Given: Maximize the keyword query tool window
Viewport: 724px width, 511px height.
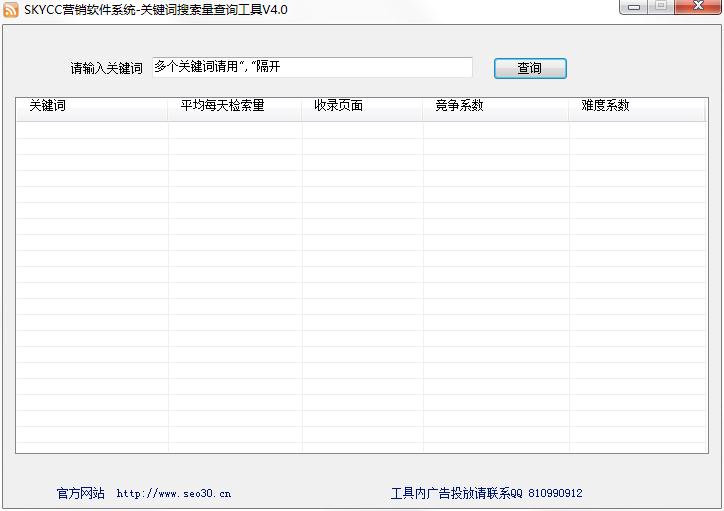Looking at the screenshot, I should tap(660, 8).
